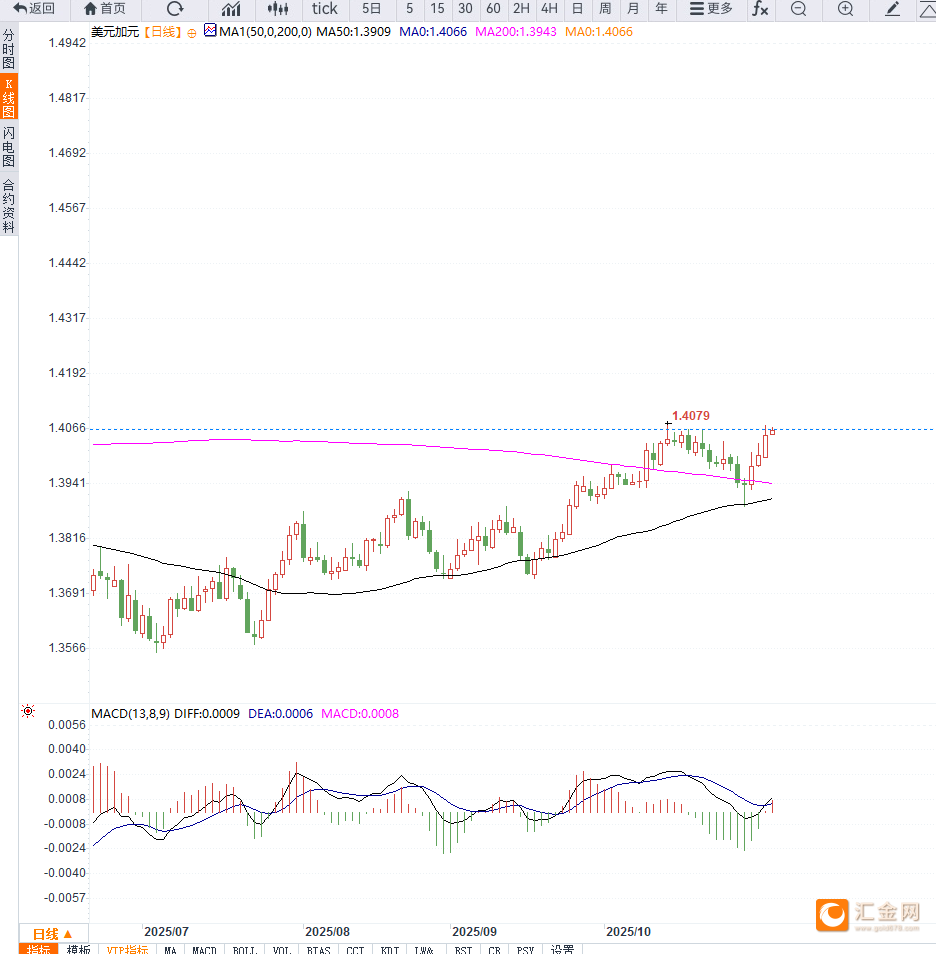Screen dimensions: 936x954
Task: Switch to the BIAS indicator
Action: click(318, 949)
